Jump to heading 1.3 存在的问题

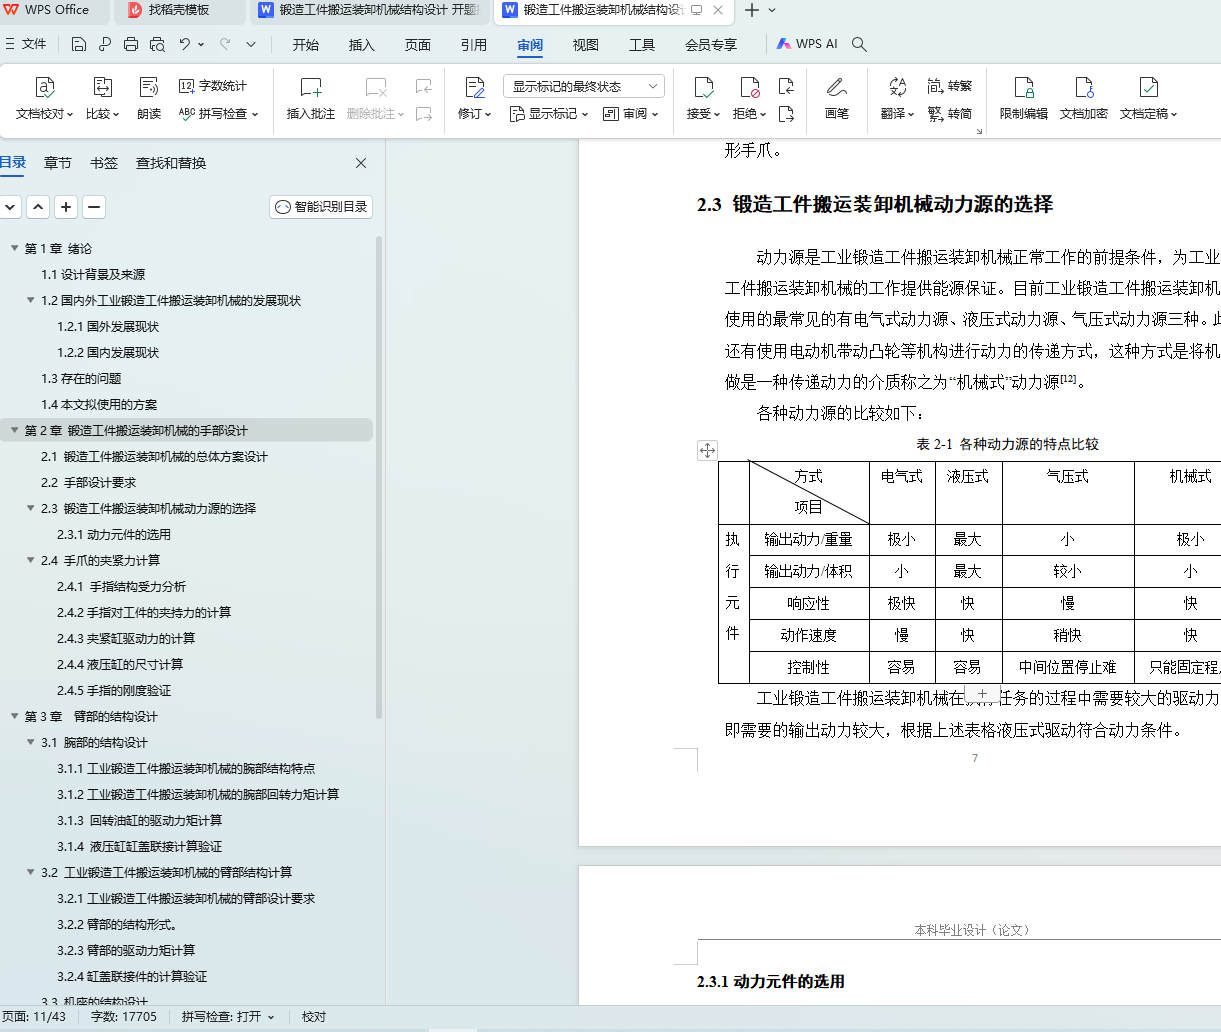coord(81,378)
